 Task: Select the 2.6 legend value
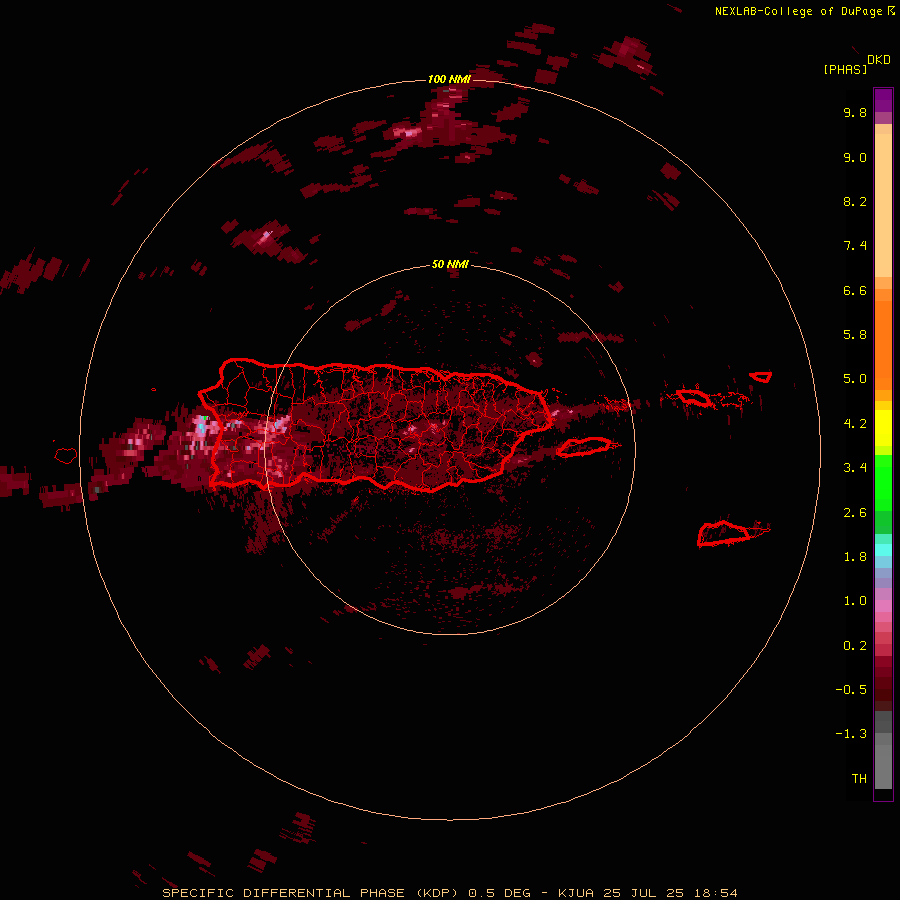[855, 513]
